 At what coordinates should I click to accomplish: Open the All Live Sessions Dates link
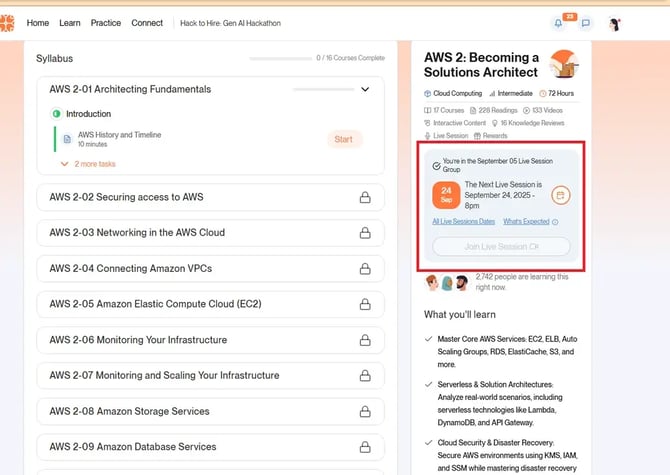pos(463,222)
